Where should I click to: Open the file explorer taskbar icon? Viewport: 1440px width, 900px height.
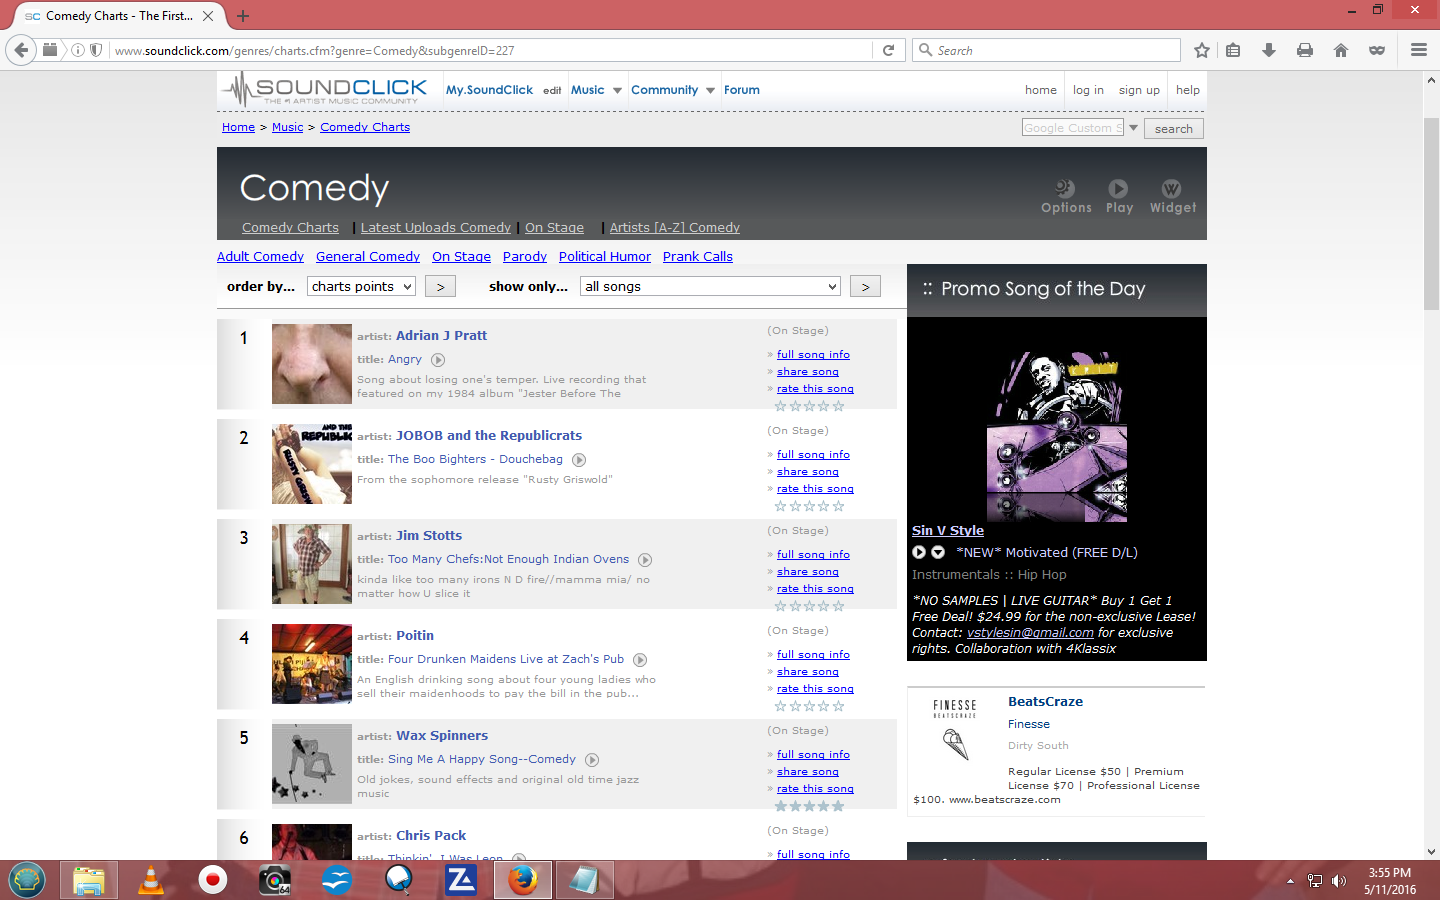88,880
